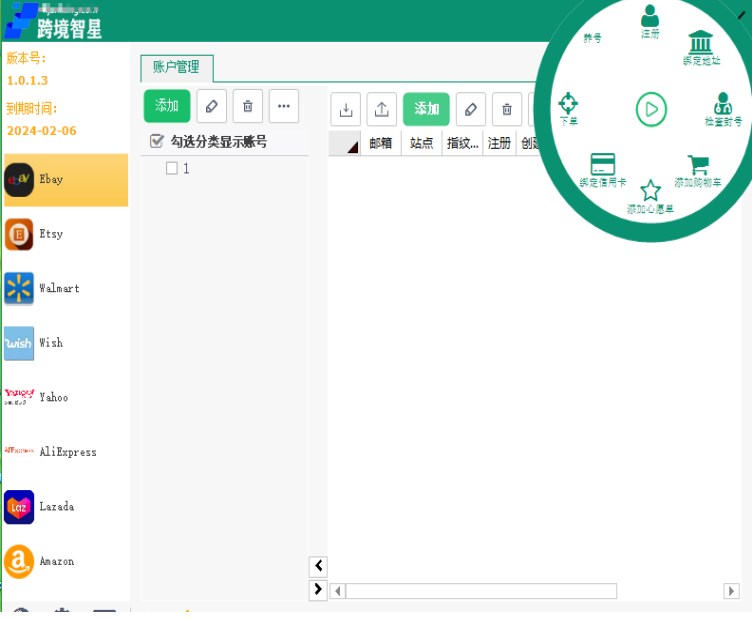Delete account using trash icon in account toolbar
Viewport: 752px width, 618px height.
[507, 109]
